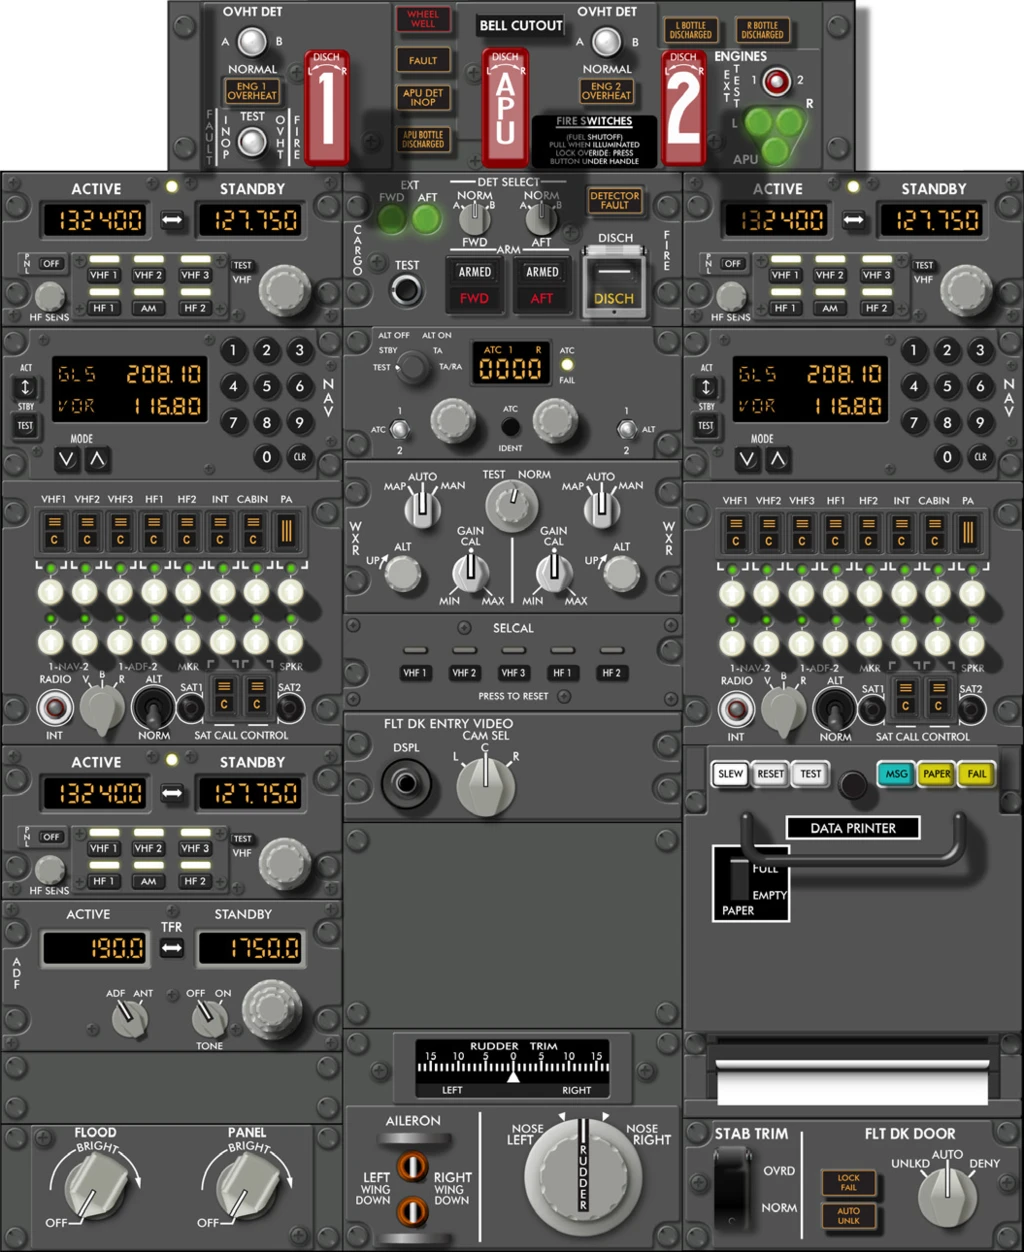Click the cargo fire AFT ARMED button
The width and height of the screenshot is (1024, 1252).
(x=542, y=284)
